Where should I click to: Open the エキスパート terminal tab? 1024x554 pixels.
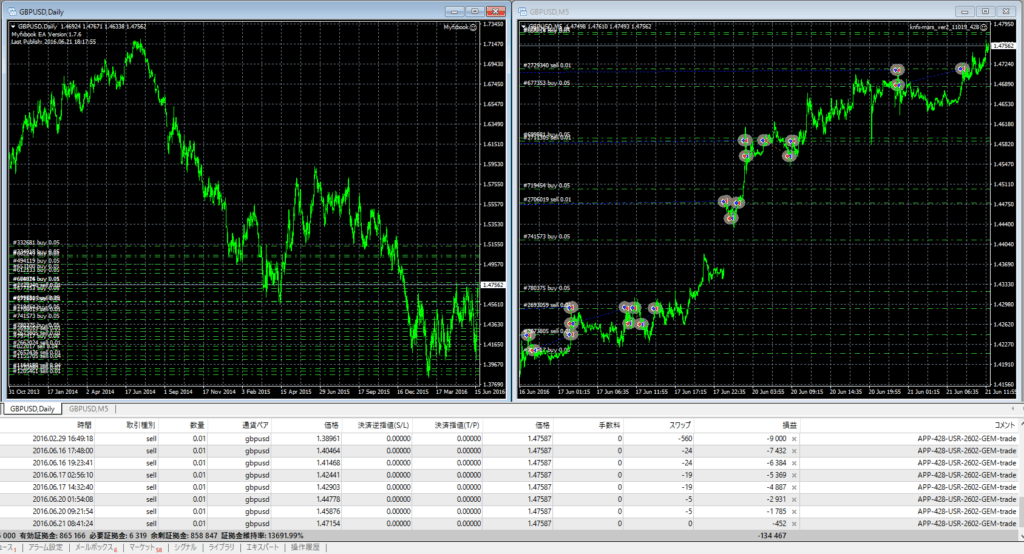261,548
